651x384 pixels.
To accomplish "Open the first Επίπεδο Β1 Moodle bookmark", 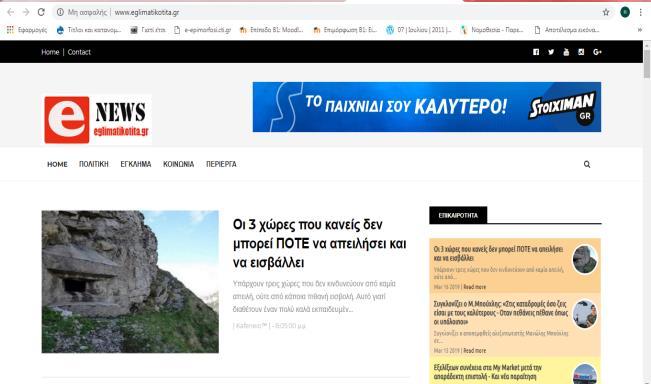I will pos(272,30).
